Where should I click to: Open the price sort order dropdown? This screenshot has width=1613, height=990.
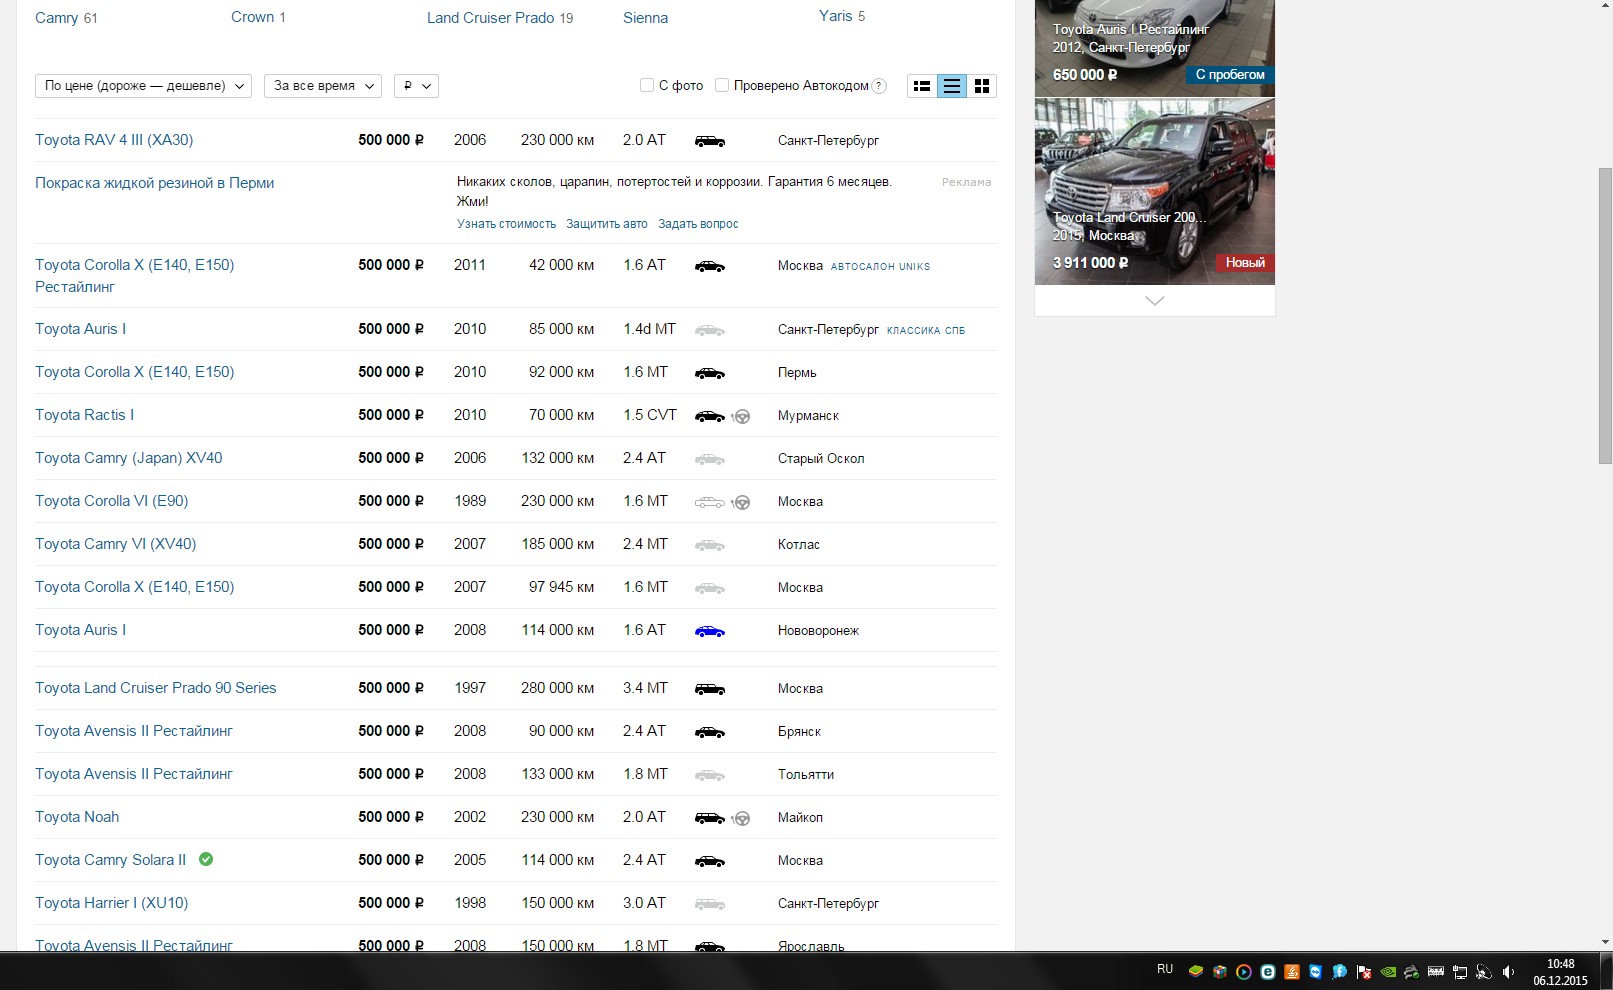[x=143, y=86]
